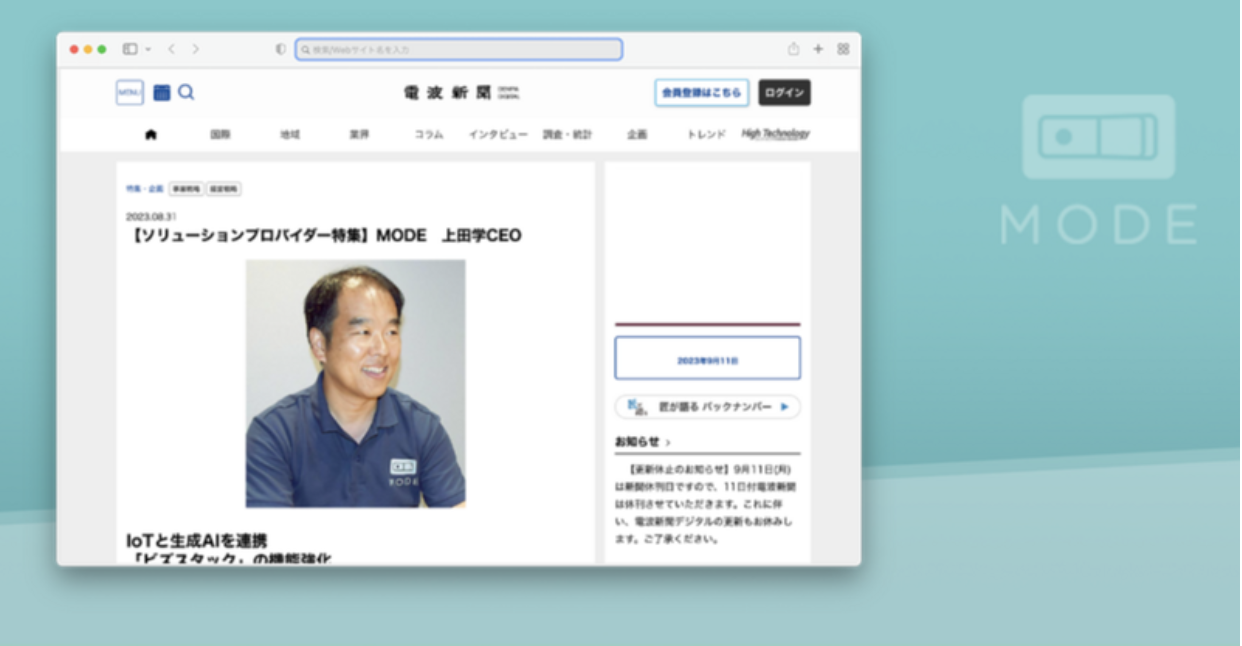Click the MENU icon in site header
The image size is (1242, 646).
[130, 93]
